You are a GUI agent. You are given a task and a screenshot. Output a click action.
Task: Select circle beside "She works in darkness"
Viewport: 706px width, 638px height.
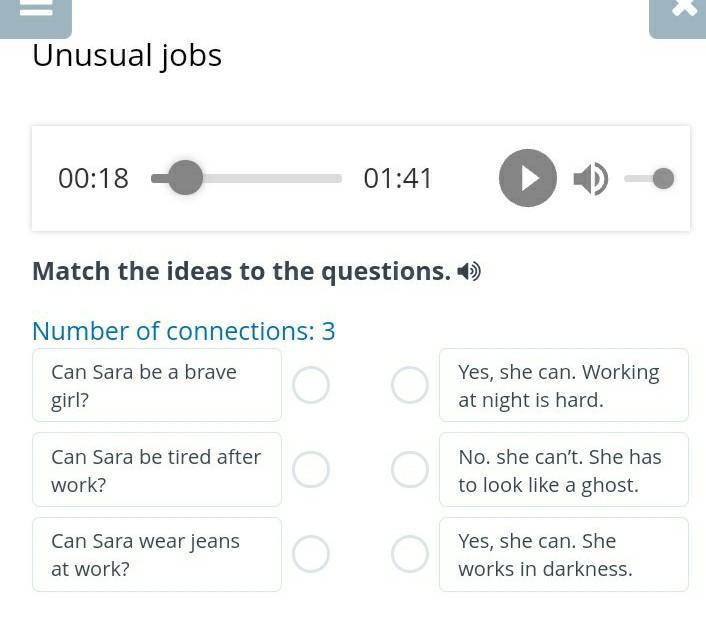pyautogui.click(x=410, y=554)
